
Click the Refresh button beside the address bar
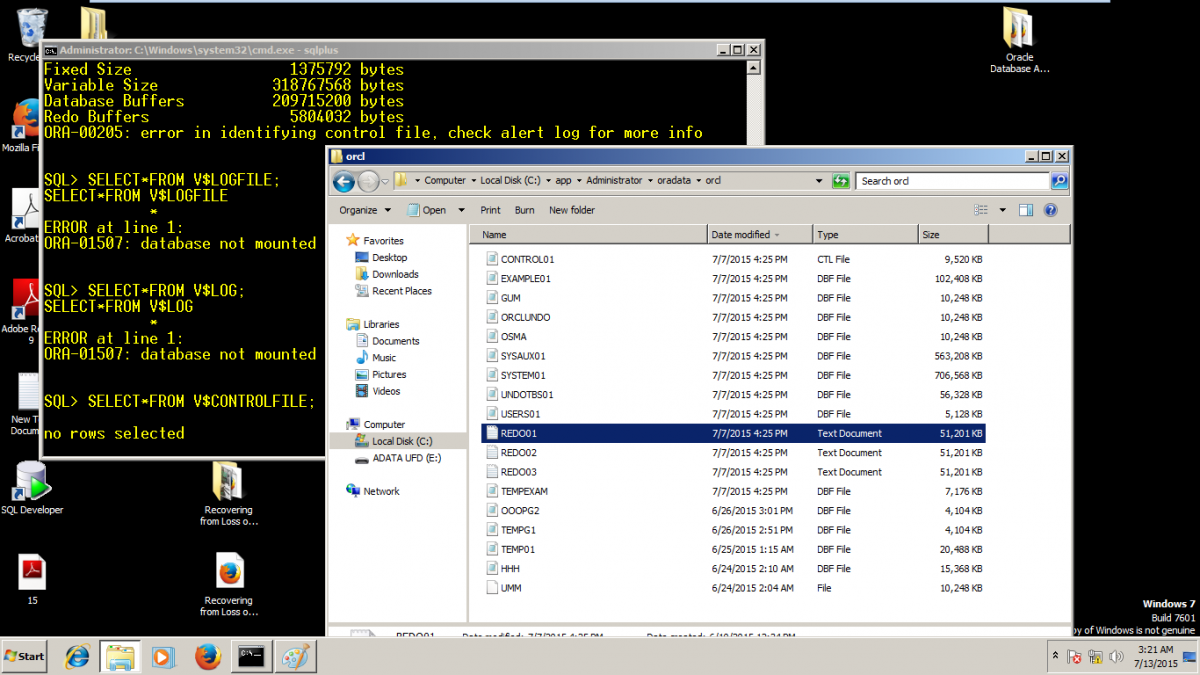click(841, 181)
